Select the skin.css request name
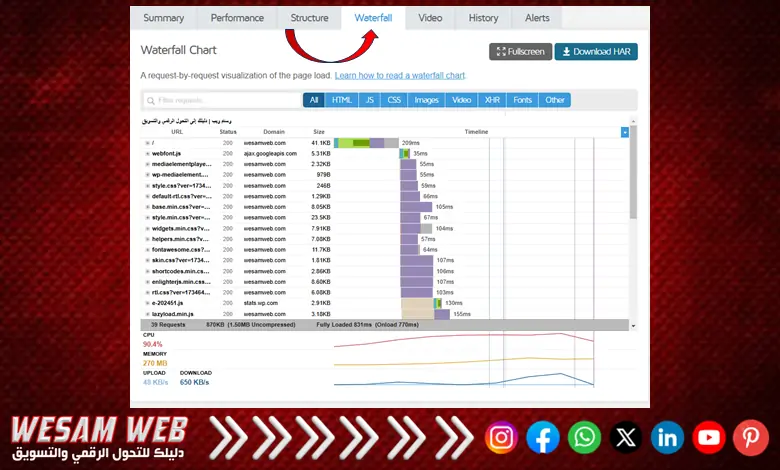The width and height of the screenshot is (780, 470). coord(181,261)
